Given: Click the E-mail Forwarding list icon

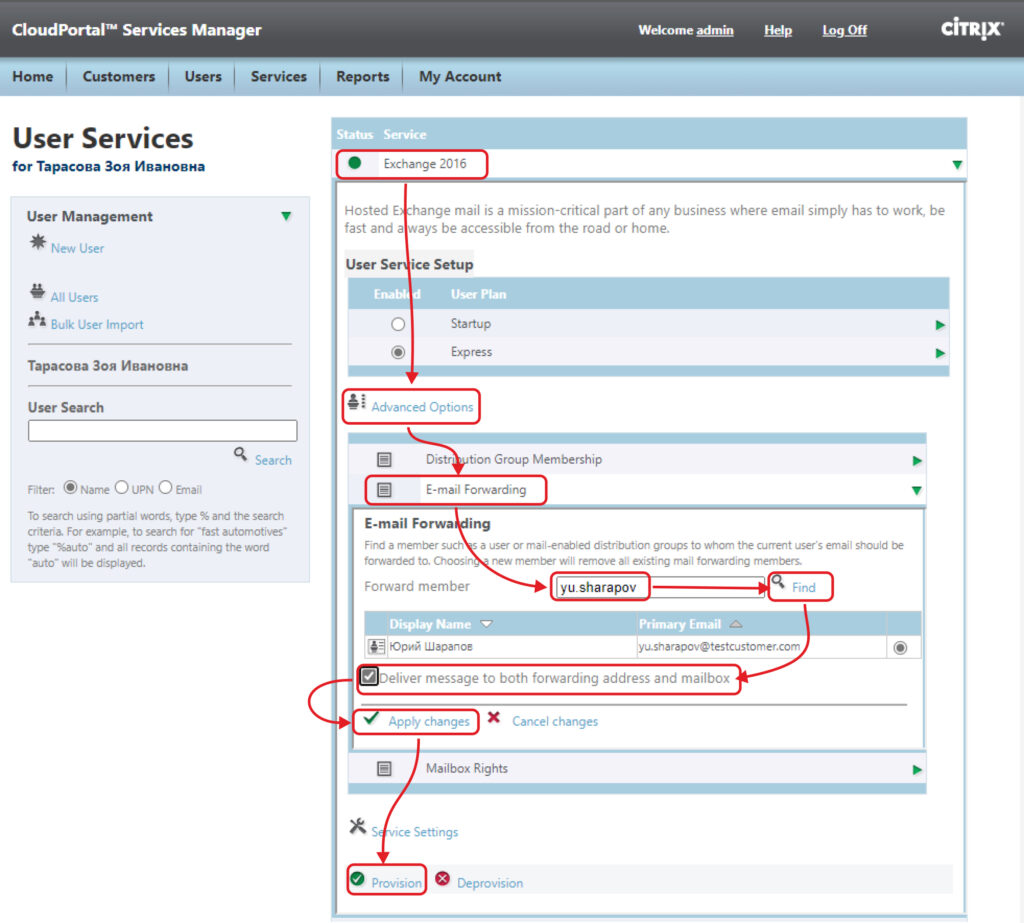Looking at the screenshot, I should click(384, 489).
